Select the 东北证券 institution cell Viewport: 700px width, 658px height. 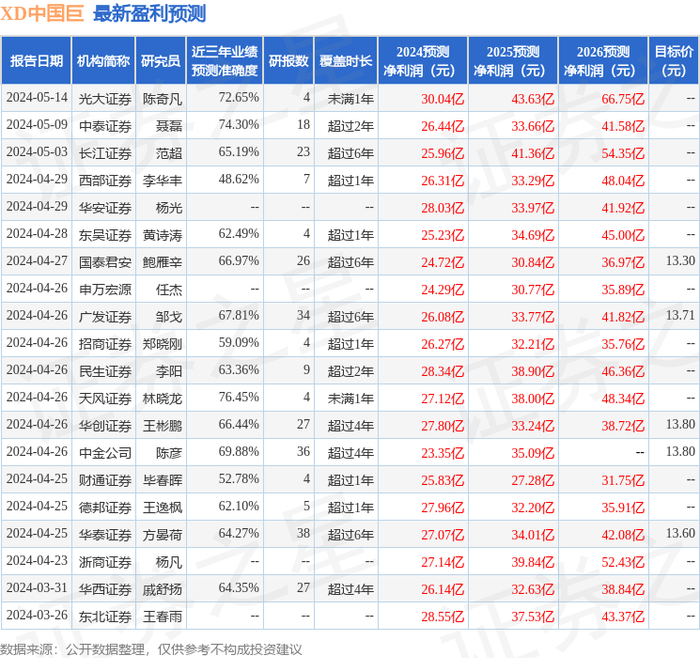click(x=105, y=616)
